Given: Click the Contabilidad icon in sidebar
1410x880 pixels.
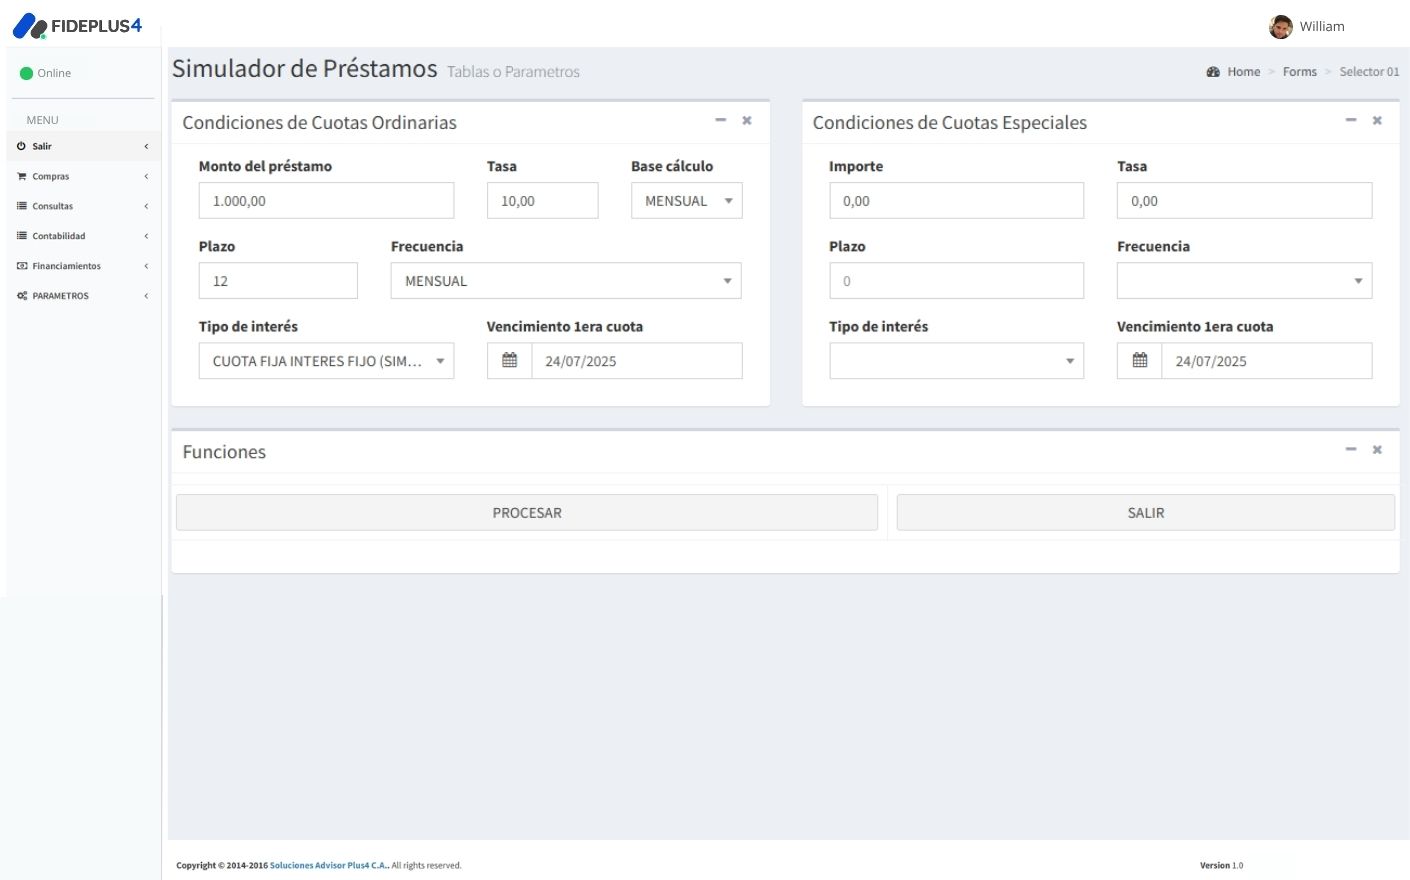Looking at the screenshot, I should point(22,235).
